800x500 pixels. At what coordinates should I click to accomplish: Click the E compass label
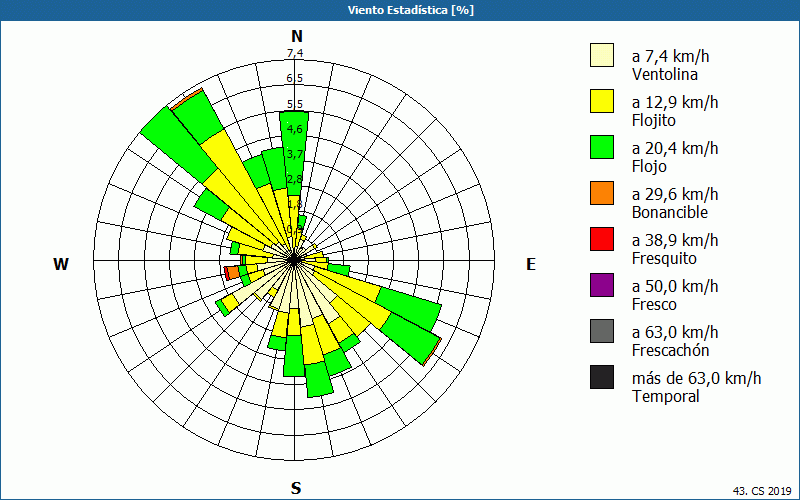[531, 264]
